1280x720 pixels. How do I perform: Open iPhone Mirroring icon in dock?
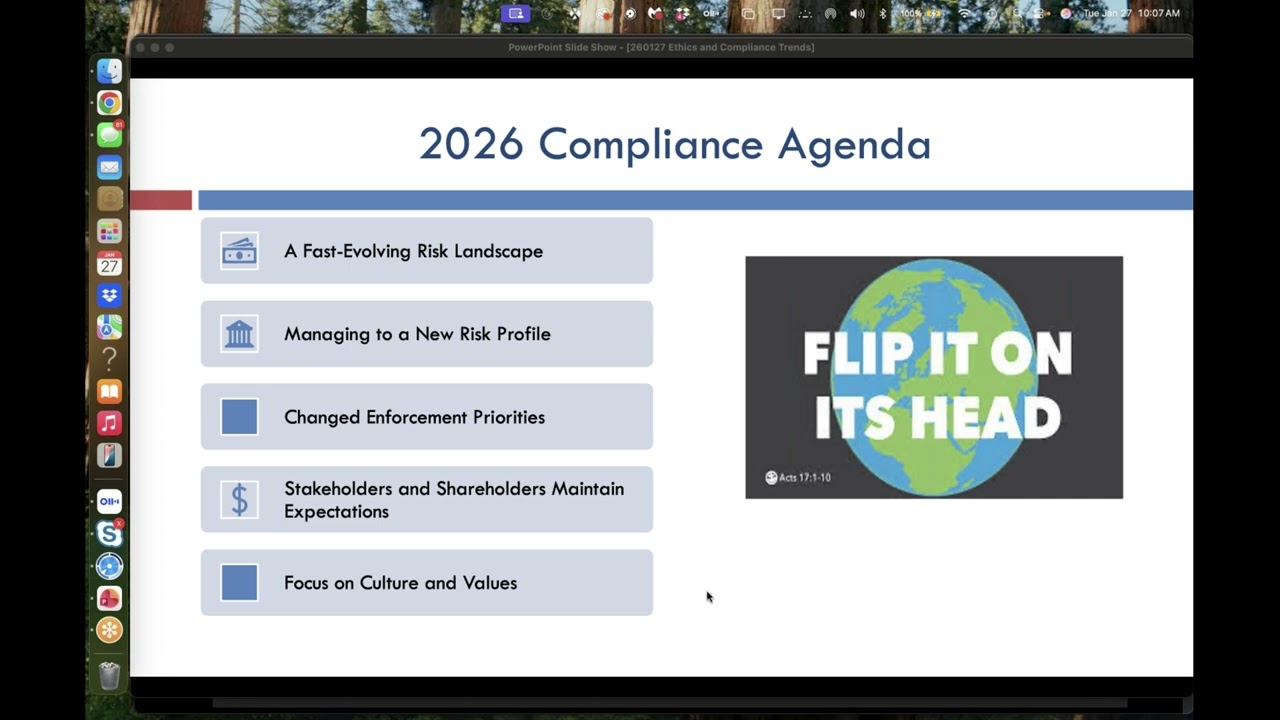pyautogui.click(x=109, y=455)
